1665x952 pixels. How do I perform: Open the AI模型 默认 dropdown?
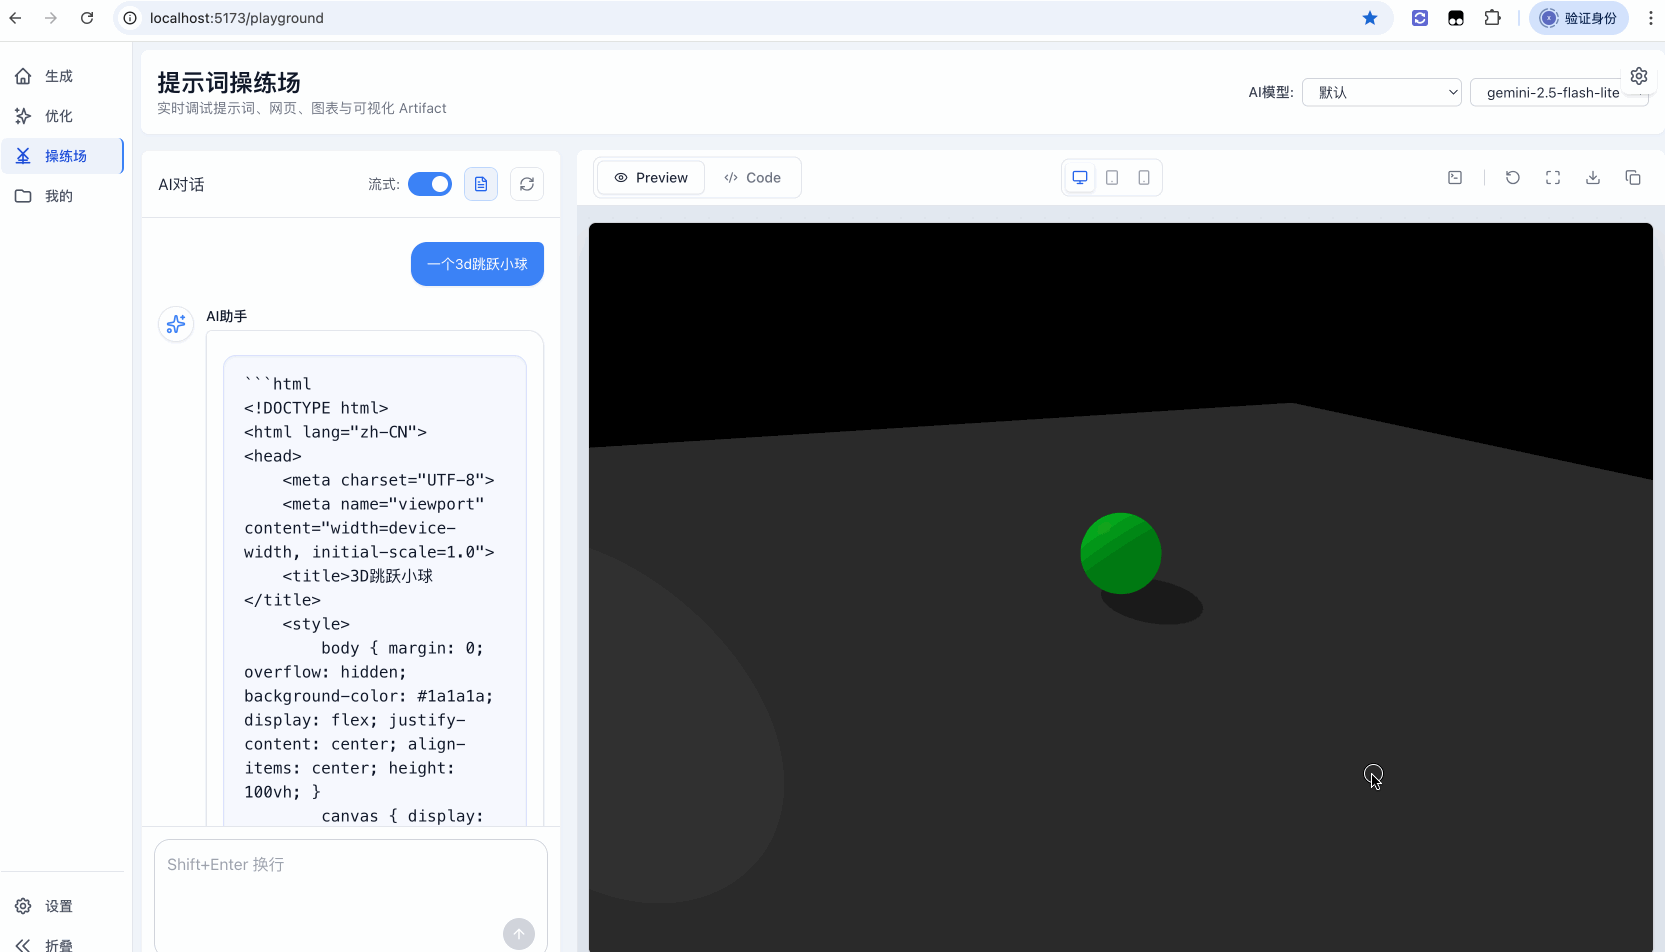pos(1382,92)
